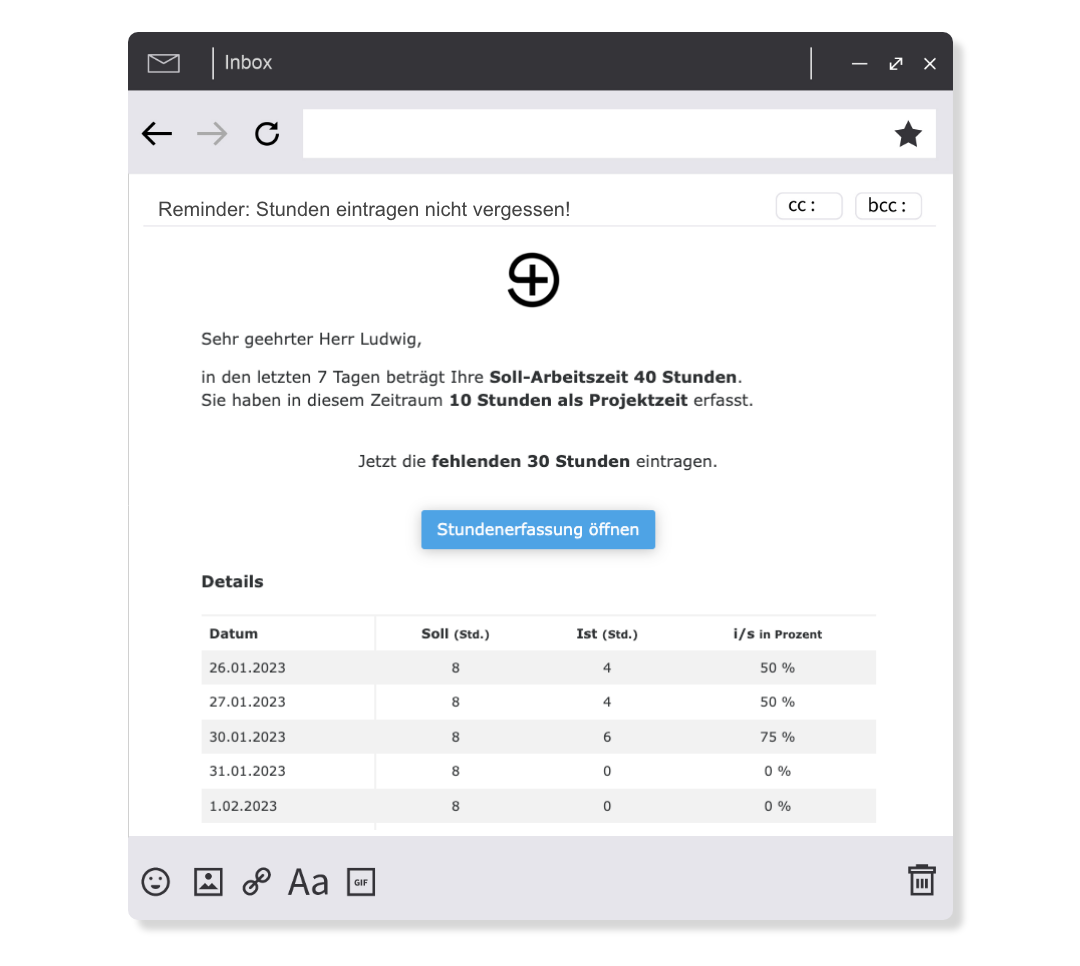Open Stundenerfassung öffnen button
Image resolution: width=1080 pixels, height=966 pixels.
click(x=538, y=529)
